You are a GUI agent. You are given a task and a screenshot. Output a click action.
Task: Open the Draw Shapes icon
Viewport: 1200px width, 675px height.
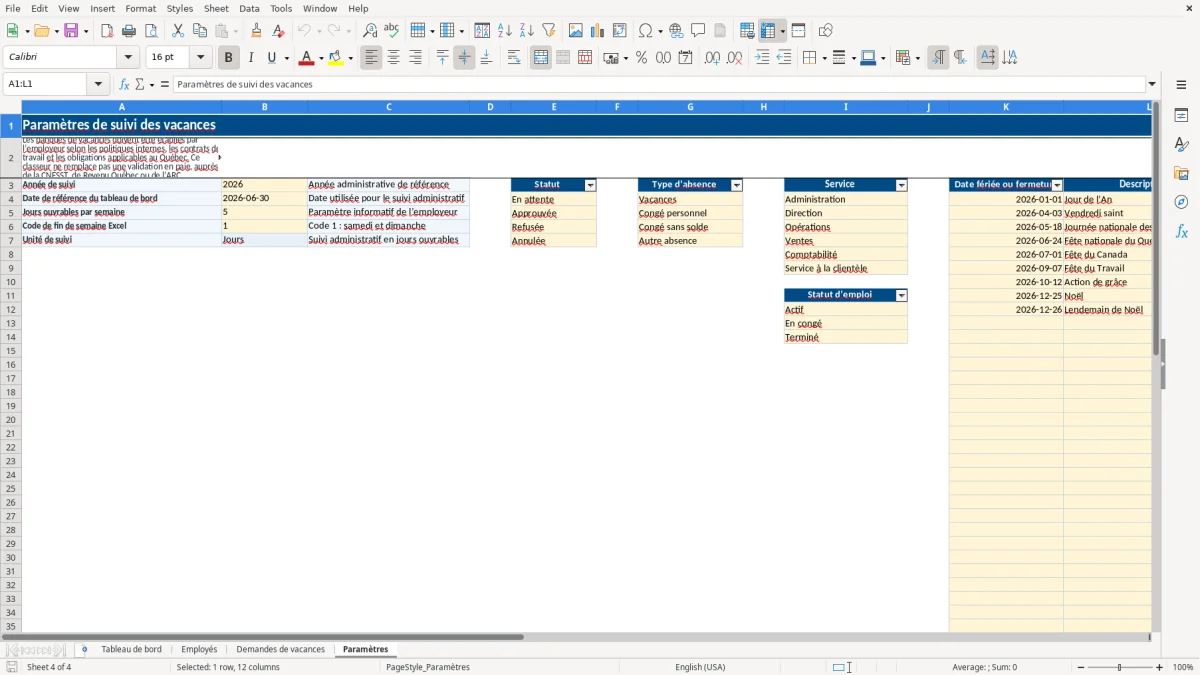coord(826,31)
